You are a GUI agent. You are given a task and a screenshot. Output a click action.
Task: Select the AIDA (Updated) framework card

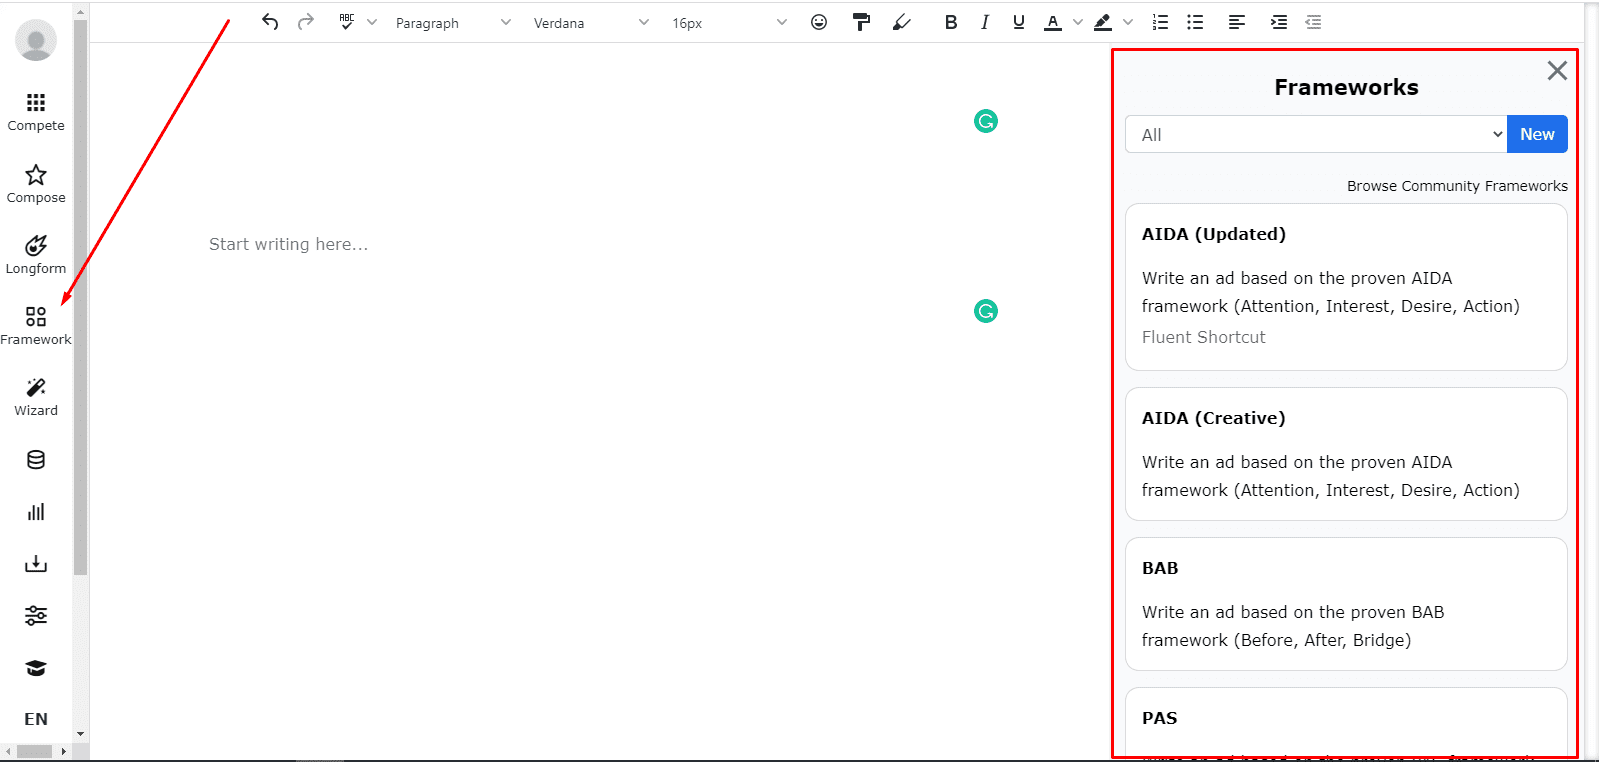[1346, 287]
